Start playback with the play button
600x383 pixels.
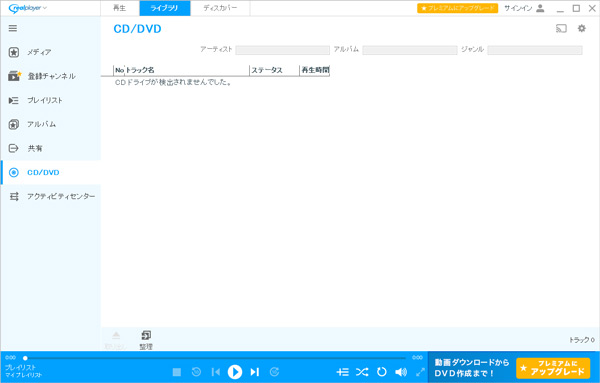pyautogui.click(x=235, y=372)
